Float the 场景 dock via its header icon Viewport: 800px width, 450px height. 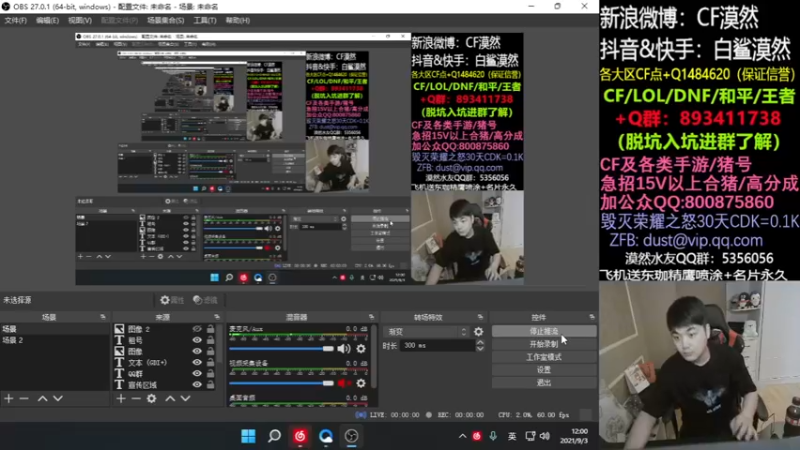pos(103,317)
